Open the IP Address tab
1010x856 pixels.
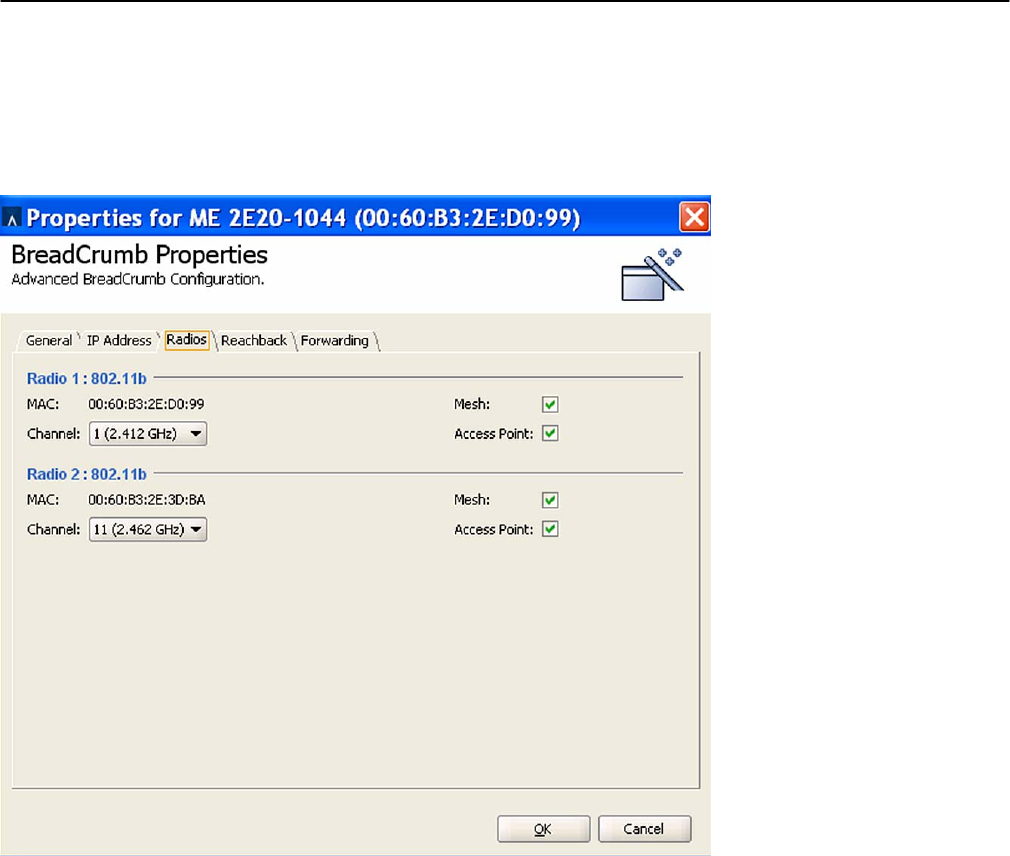coord(119,340)
